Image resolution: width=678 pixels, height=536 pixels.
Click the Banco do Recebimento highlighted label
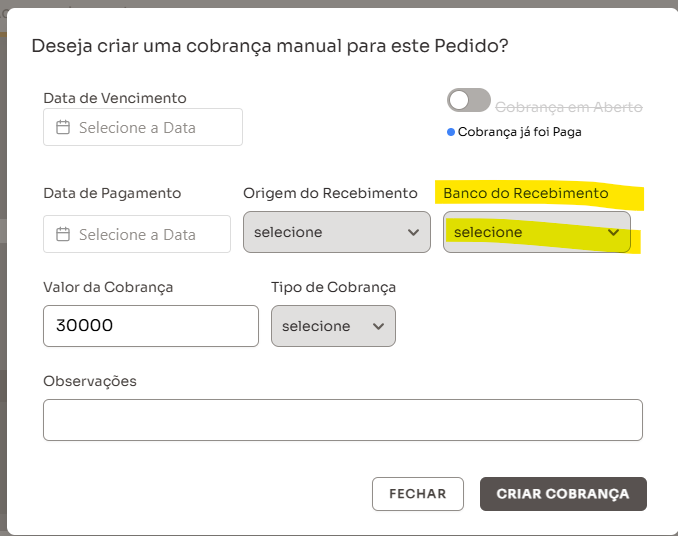(526, 193)
